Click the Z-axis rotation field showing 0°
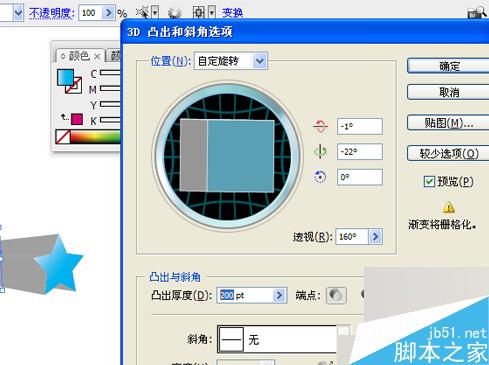 click(360, 177)
